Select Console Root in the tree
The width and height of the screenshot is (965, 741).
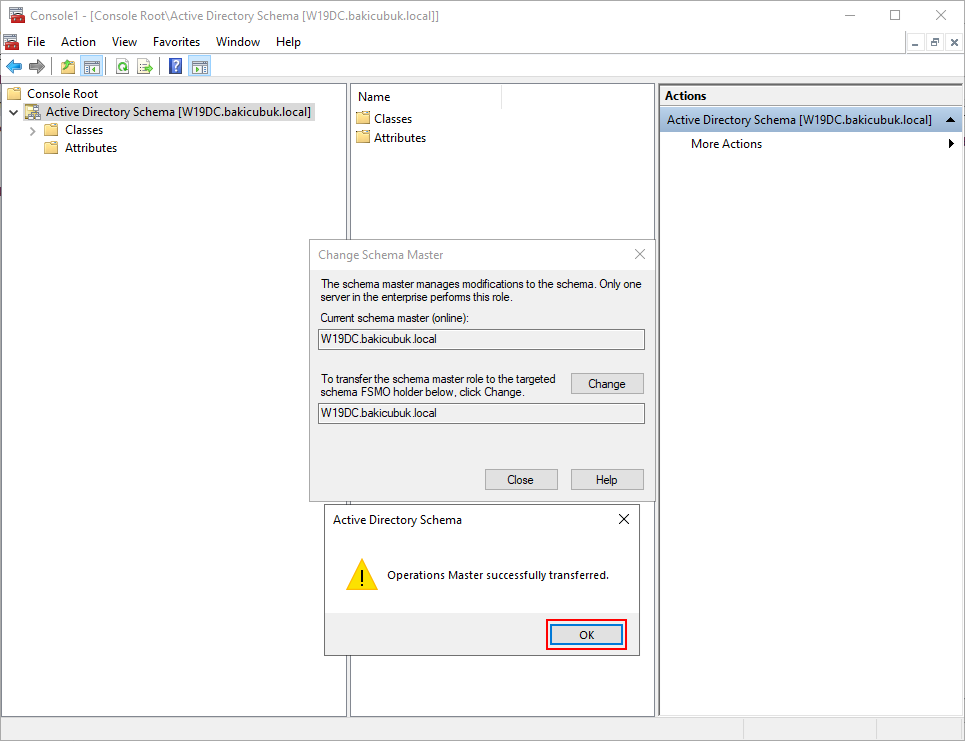point(62,94)
